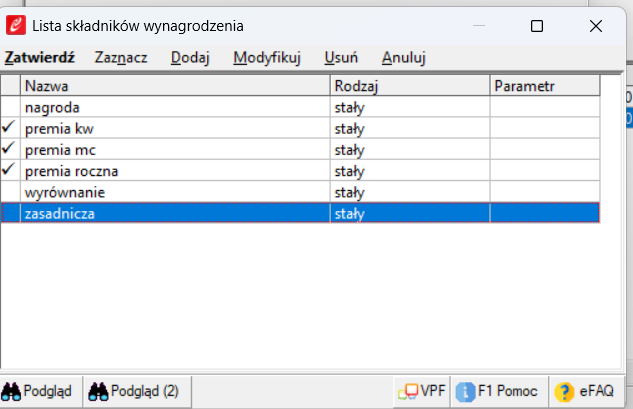Click Zaznacz menu item
This screenshot has height=409, width=633.
121,57
